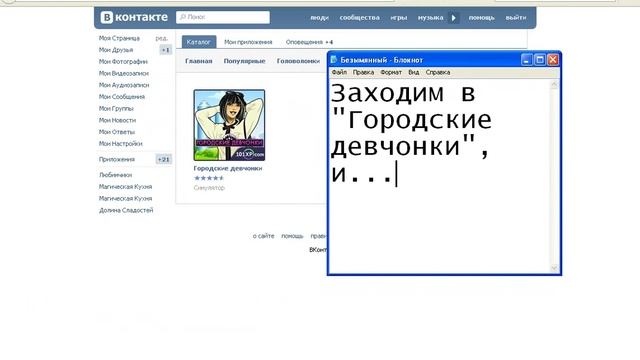Screen dimensions: 640x360
Task: Switch to Оповещения tab
Action: pos(309,42)
